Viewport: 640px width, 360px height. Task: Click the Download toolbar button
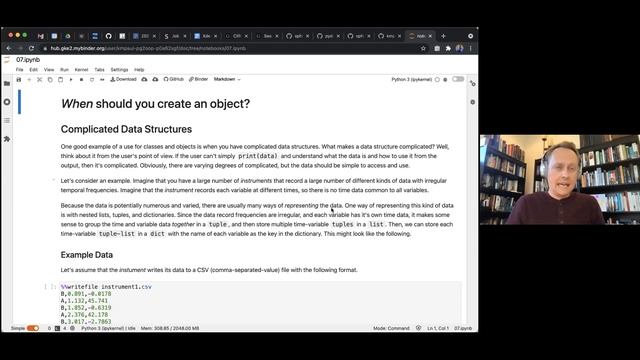click(x=123, y=79)
